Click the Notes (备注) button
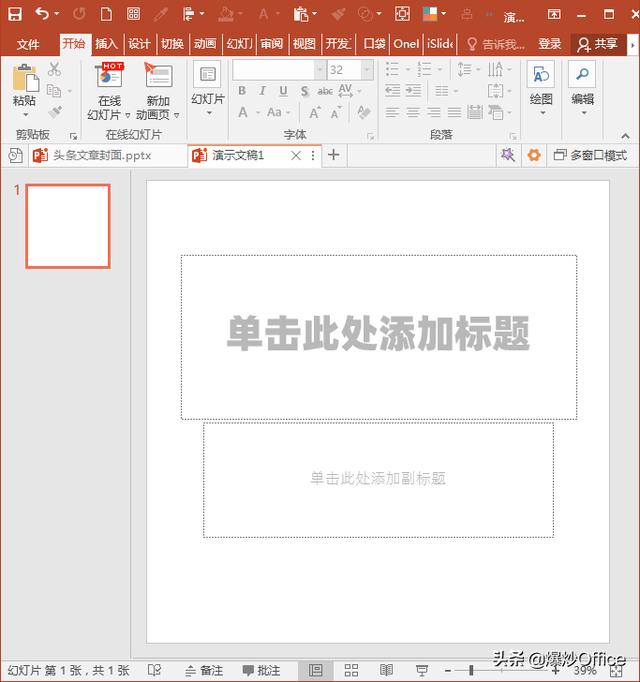Image resolution: width=640 pixels, height=682 pixels. pyautogui.click(x=204, y=670)
